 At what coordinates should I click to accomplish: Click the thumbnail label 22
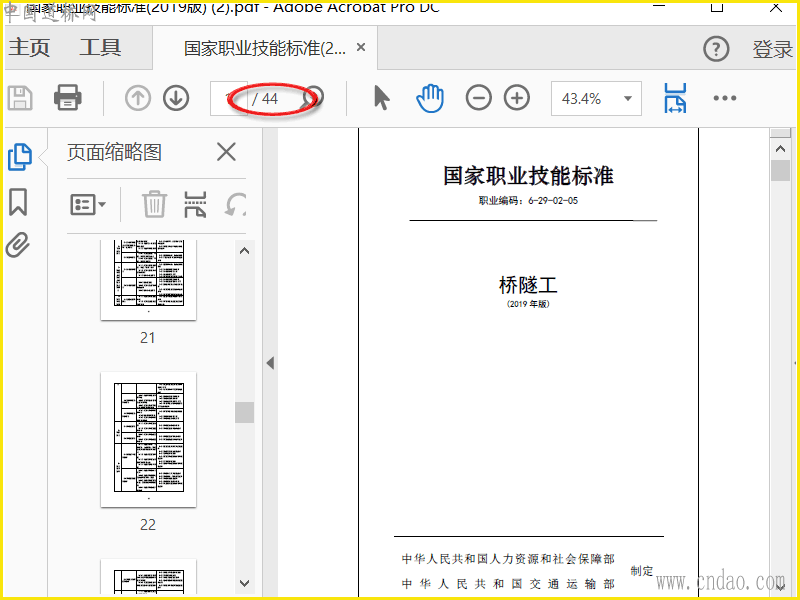pos(148,524)
